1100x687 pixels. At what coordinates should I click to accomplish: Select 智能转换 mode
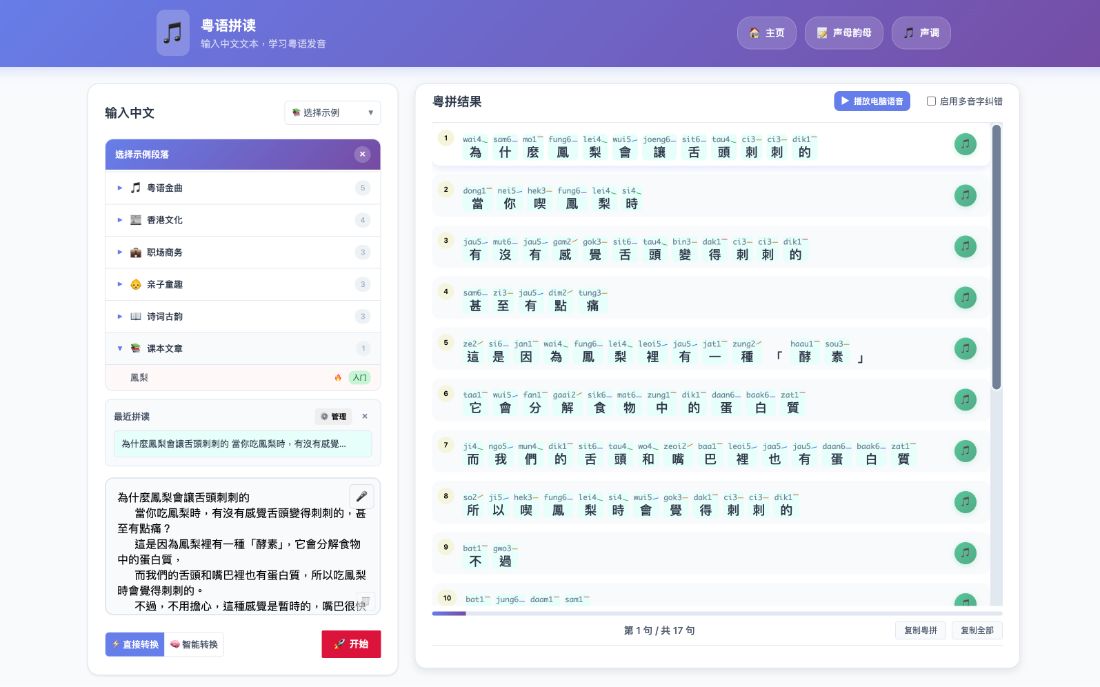pyautogui.click(x=194, y=644)
